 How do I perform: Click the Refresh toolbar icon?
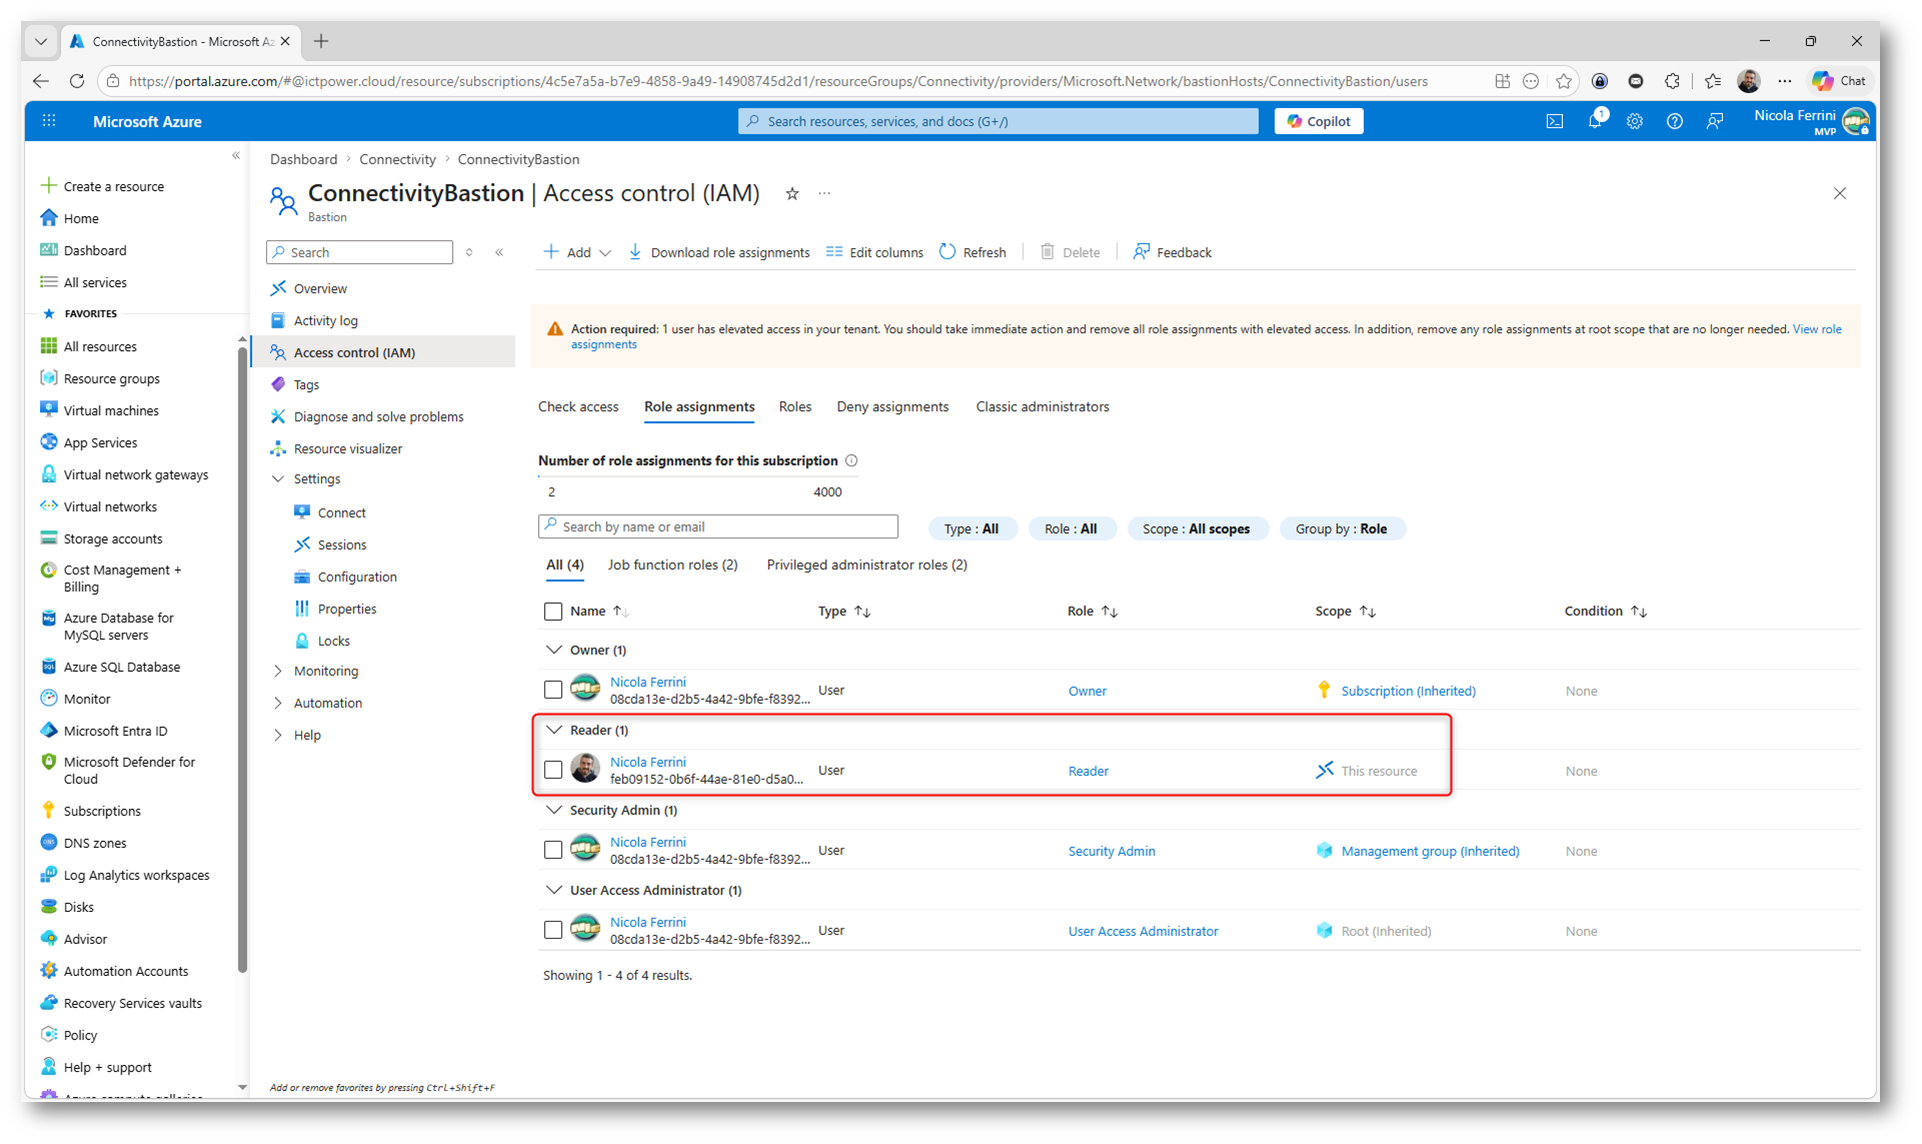point(947,252)
